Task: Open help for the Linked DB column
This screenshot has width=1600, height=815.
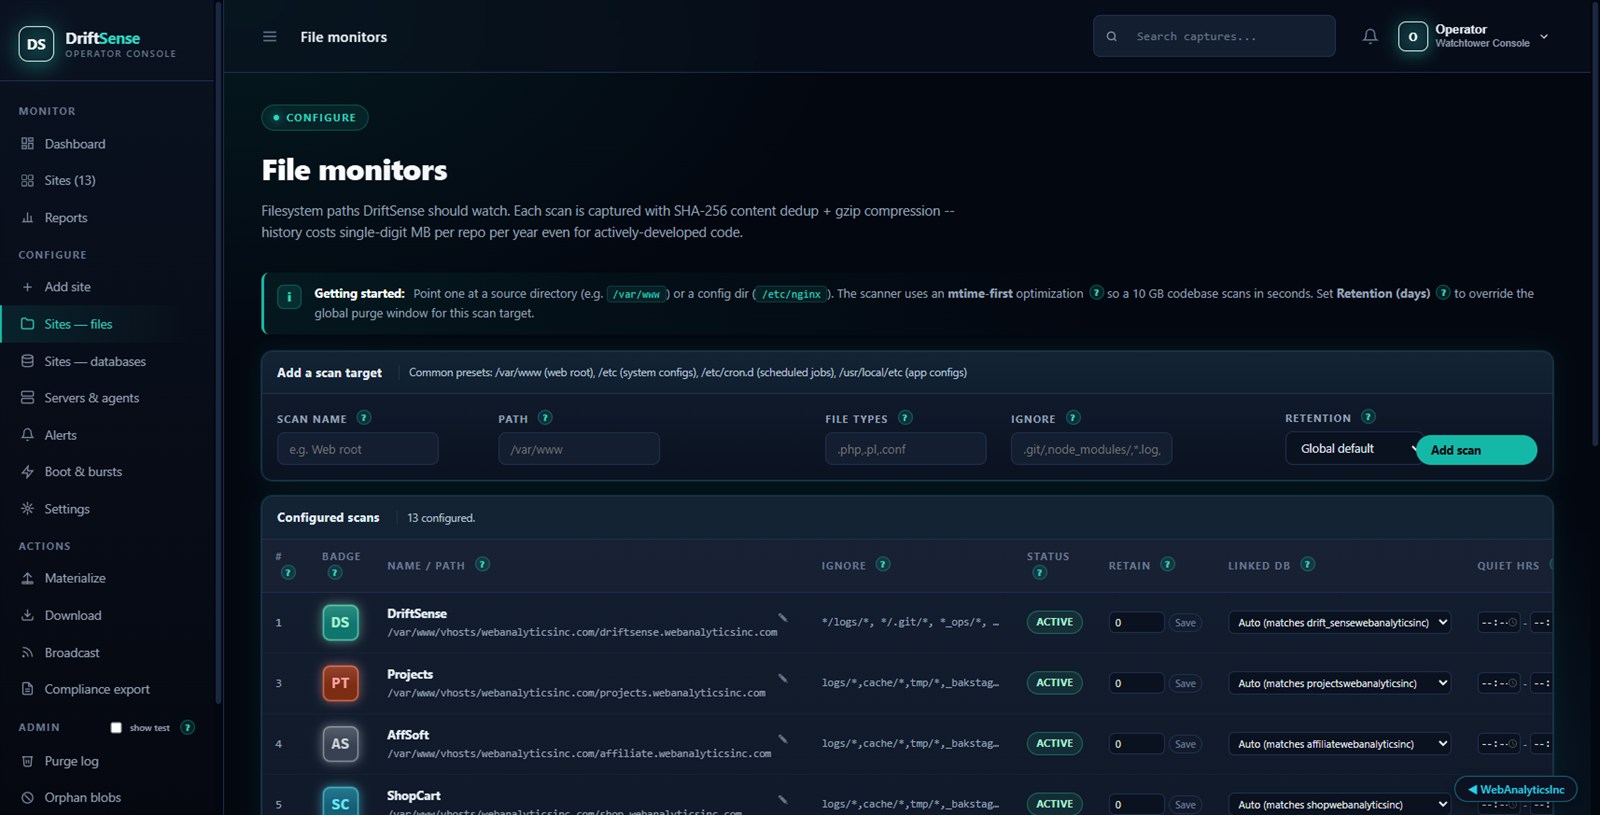Action: [x=1307, y=564]
